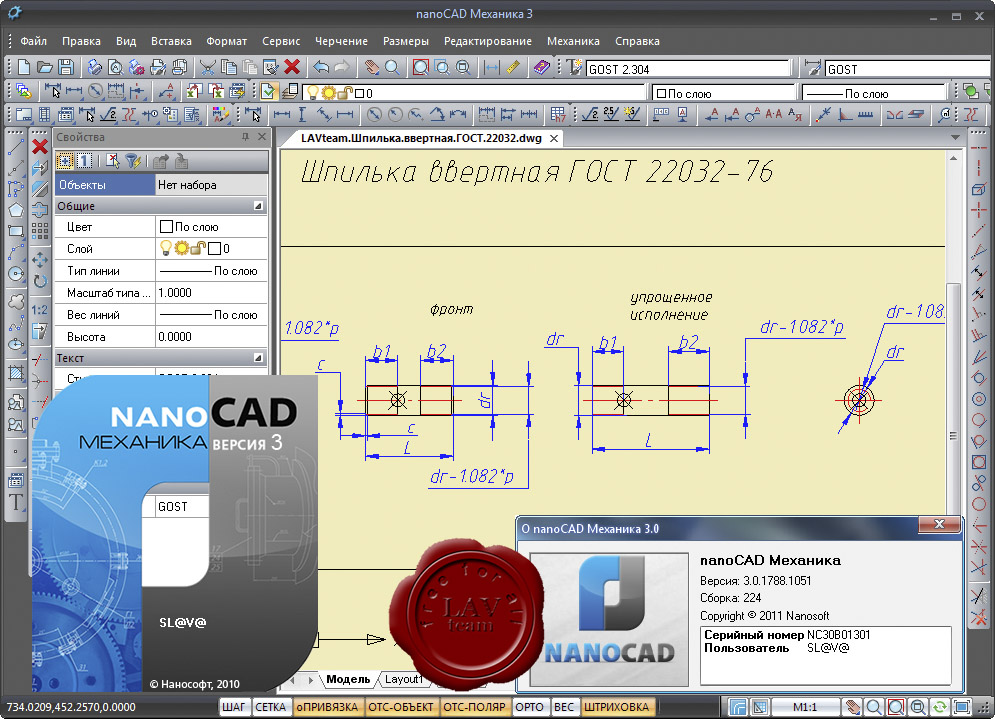This screenshot has height=719, width=995.
Task: Click the 1:2 Scale tool
Action: [x=40, y=310]
